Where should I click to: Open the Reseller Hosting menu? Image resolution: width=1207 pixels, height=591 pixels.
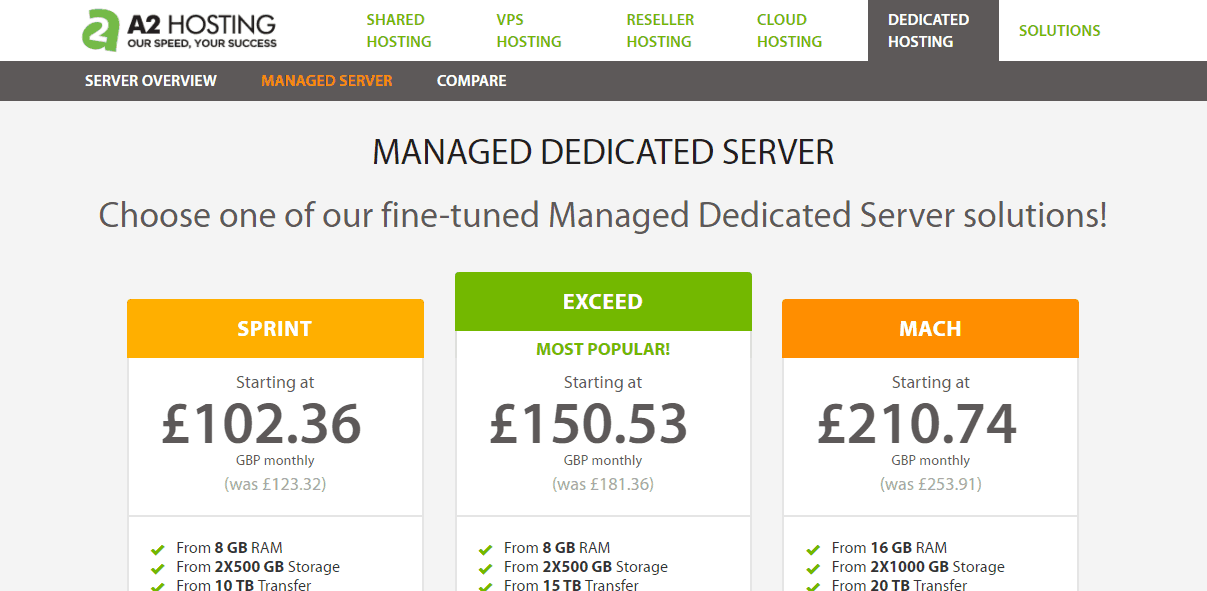660,30
